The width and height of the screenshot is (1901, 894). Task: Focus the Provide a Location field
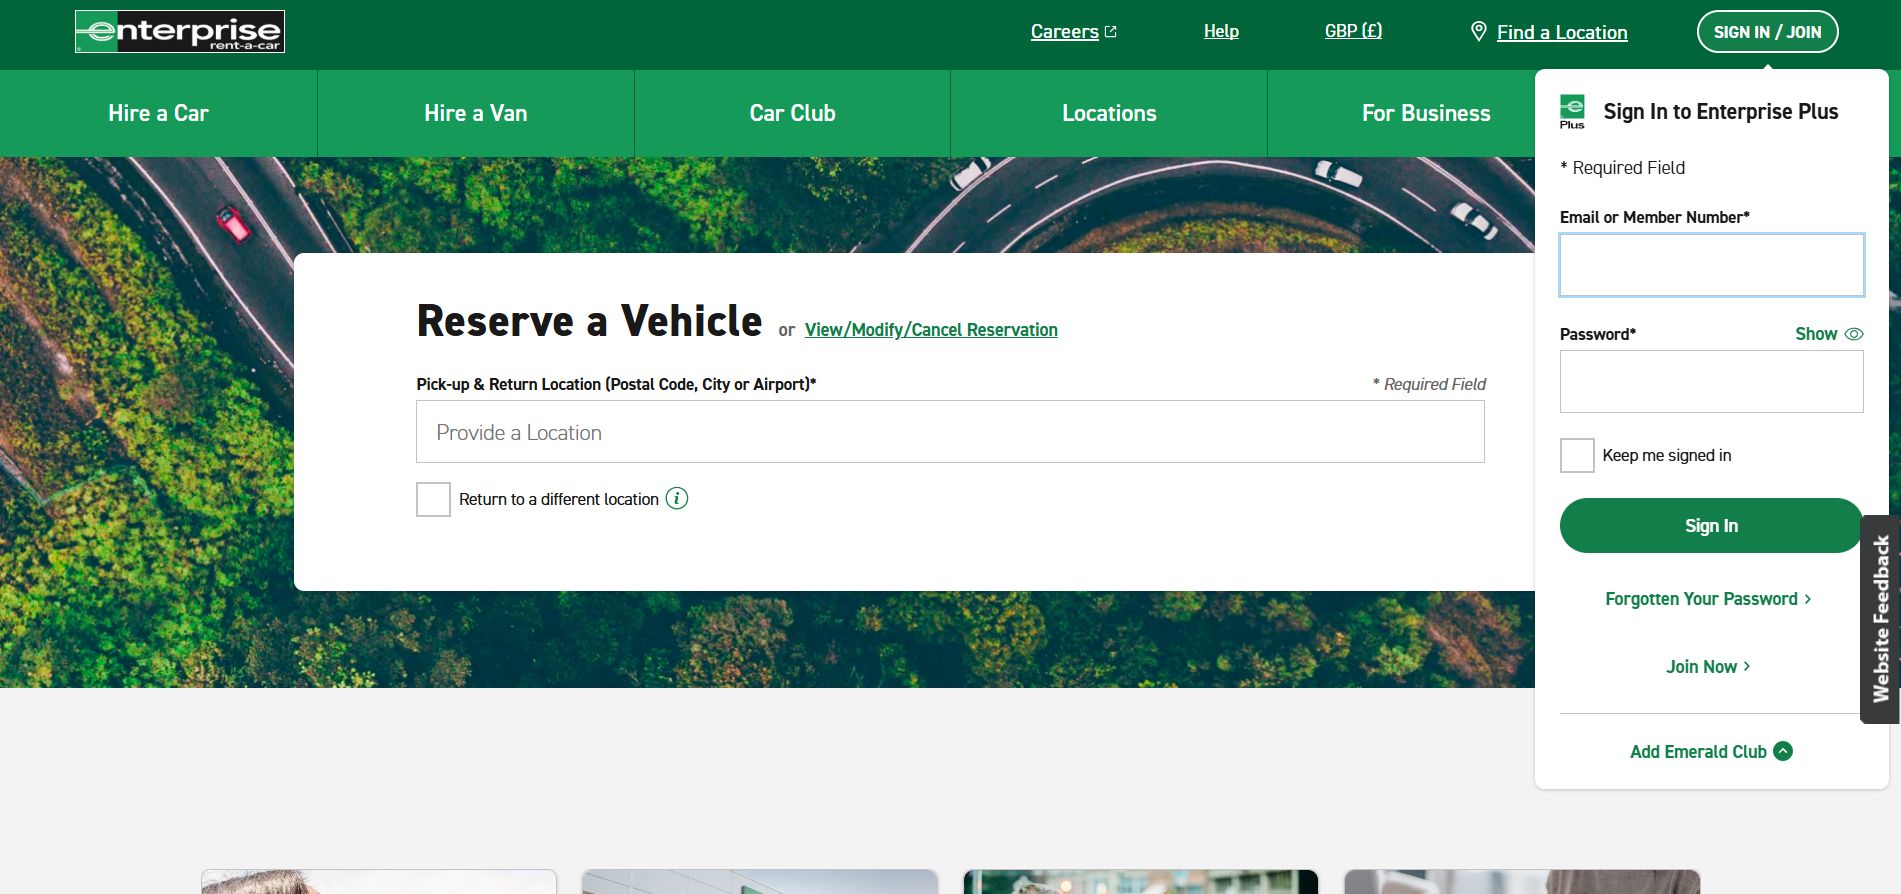pyautogui.click(x=950, y=432)
